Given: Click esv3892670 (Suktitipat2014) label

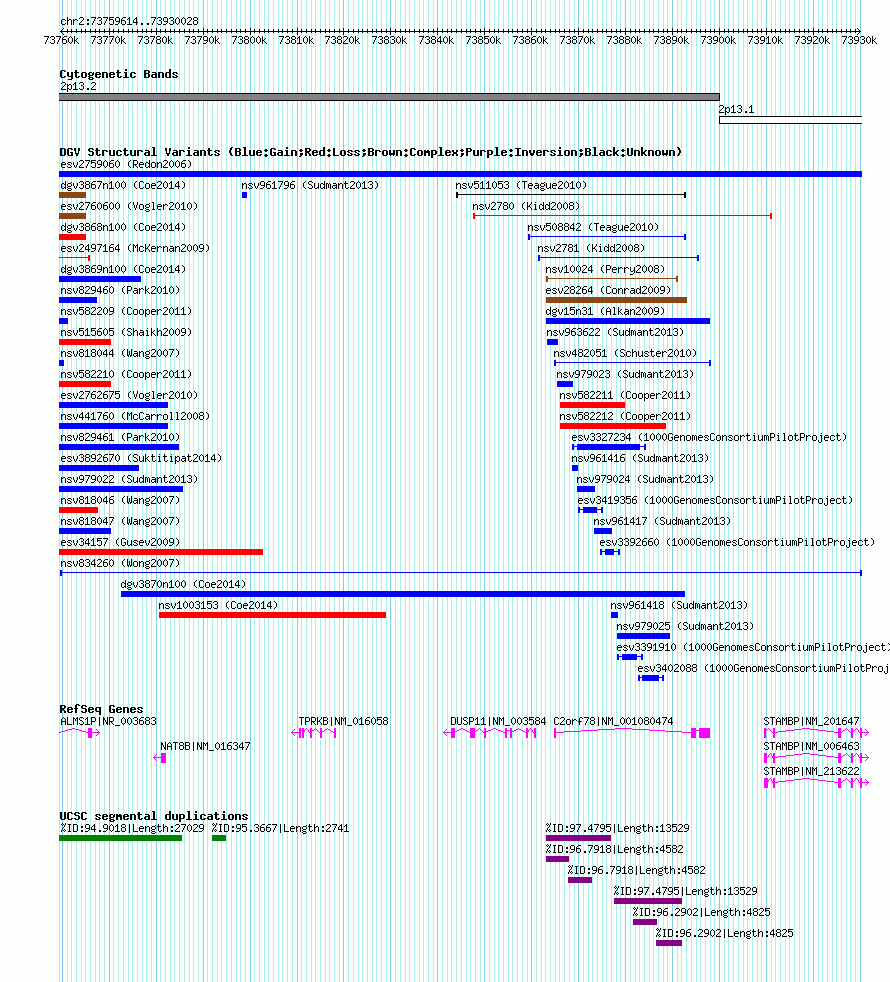Looking at the screenshot, I should pos(141,458).
